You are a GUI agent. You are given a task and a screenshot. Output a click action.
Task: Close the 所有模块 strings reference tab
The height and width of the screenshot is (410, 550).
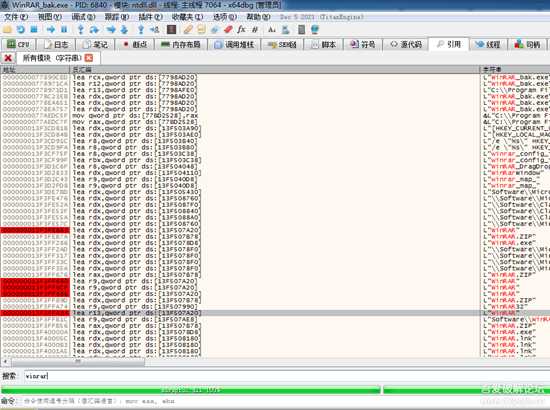(x=89, y=58)
